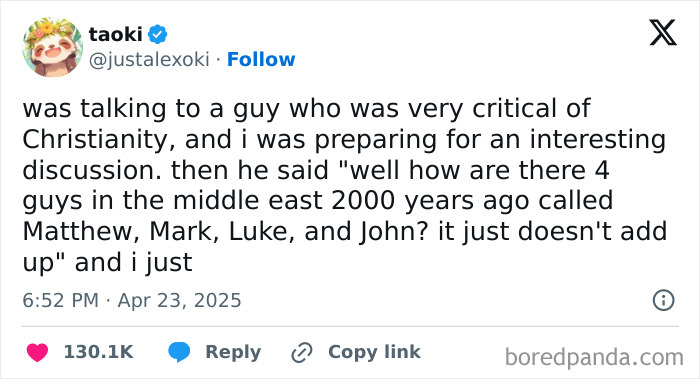
Task: Click the blue verified badge next to taoki
Action: 157,34
